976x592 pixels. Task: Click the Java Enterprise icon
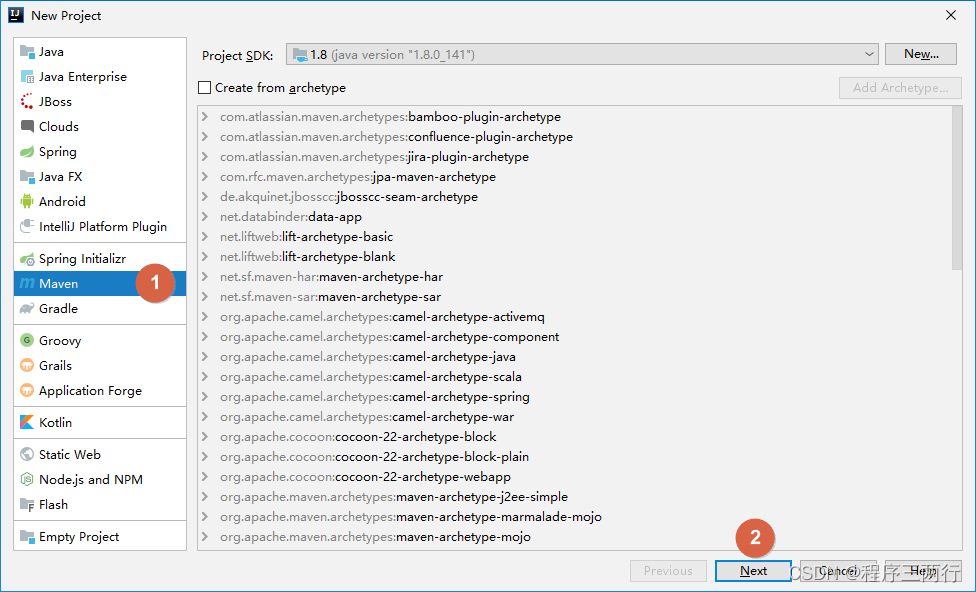click(27, 77)
